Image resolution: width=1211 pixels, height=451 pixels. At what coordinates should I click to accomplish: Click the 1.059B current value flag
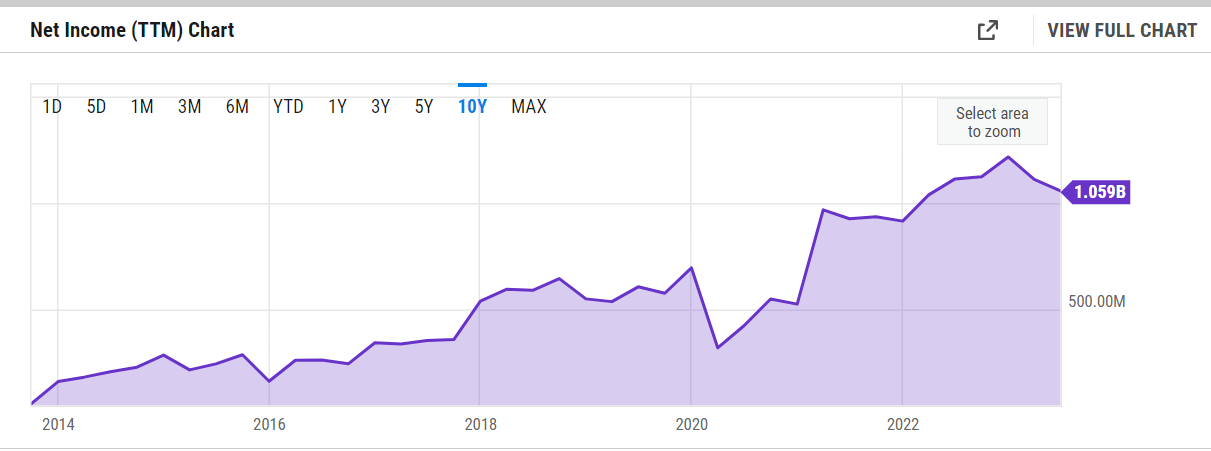[x=1099, y=191]
